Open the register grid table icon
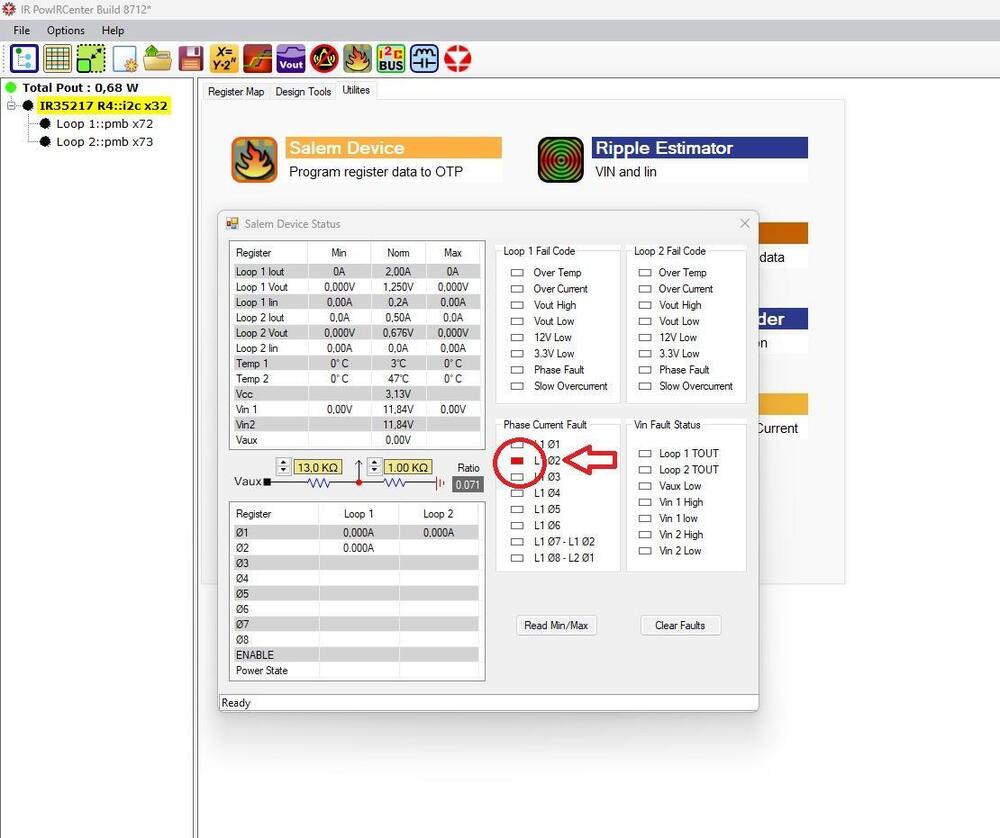Viewport: 1000px width, 838px height. coord(57,59)
